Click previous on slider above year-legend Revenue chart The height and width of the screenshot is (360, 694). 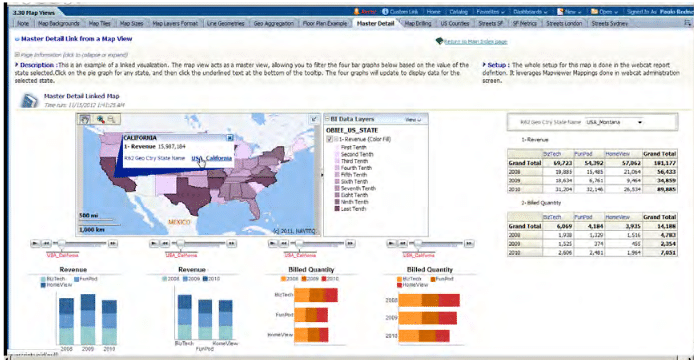click(x=165, y=244)
